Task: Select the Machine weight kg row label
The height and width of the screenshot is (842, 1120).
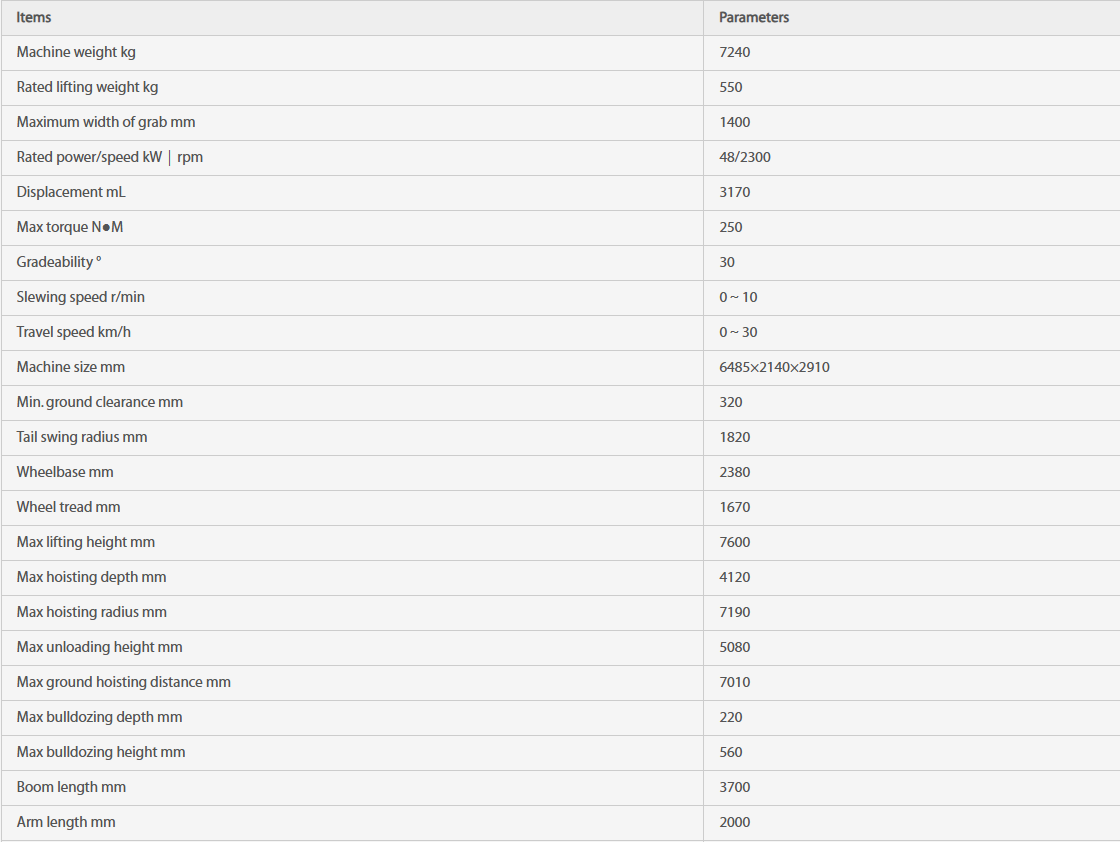Action: pyautogui.click(x=76, y=52)
